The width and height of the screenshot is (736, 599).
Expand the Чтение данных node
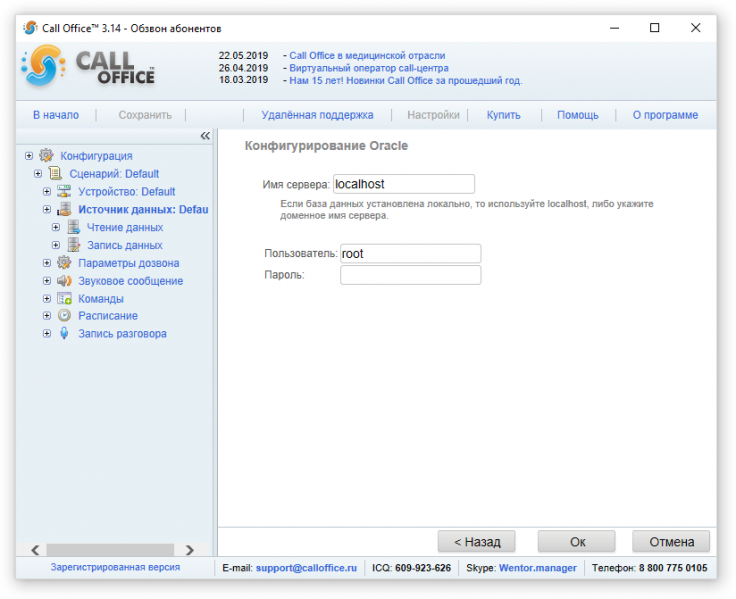[x=56, y=227]
